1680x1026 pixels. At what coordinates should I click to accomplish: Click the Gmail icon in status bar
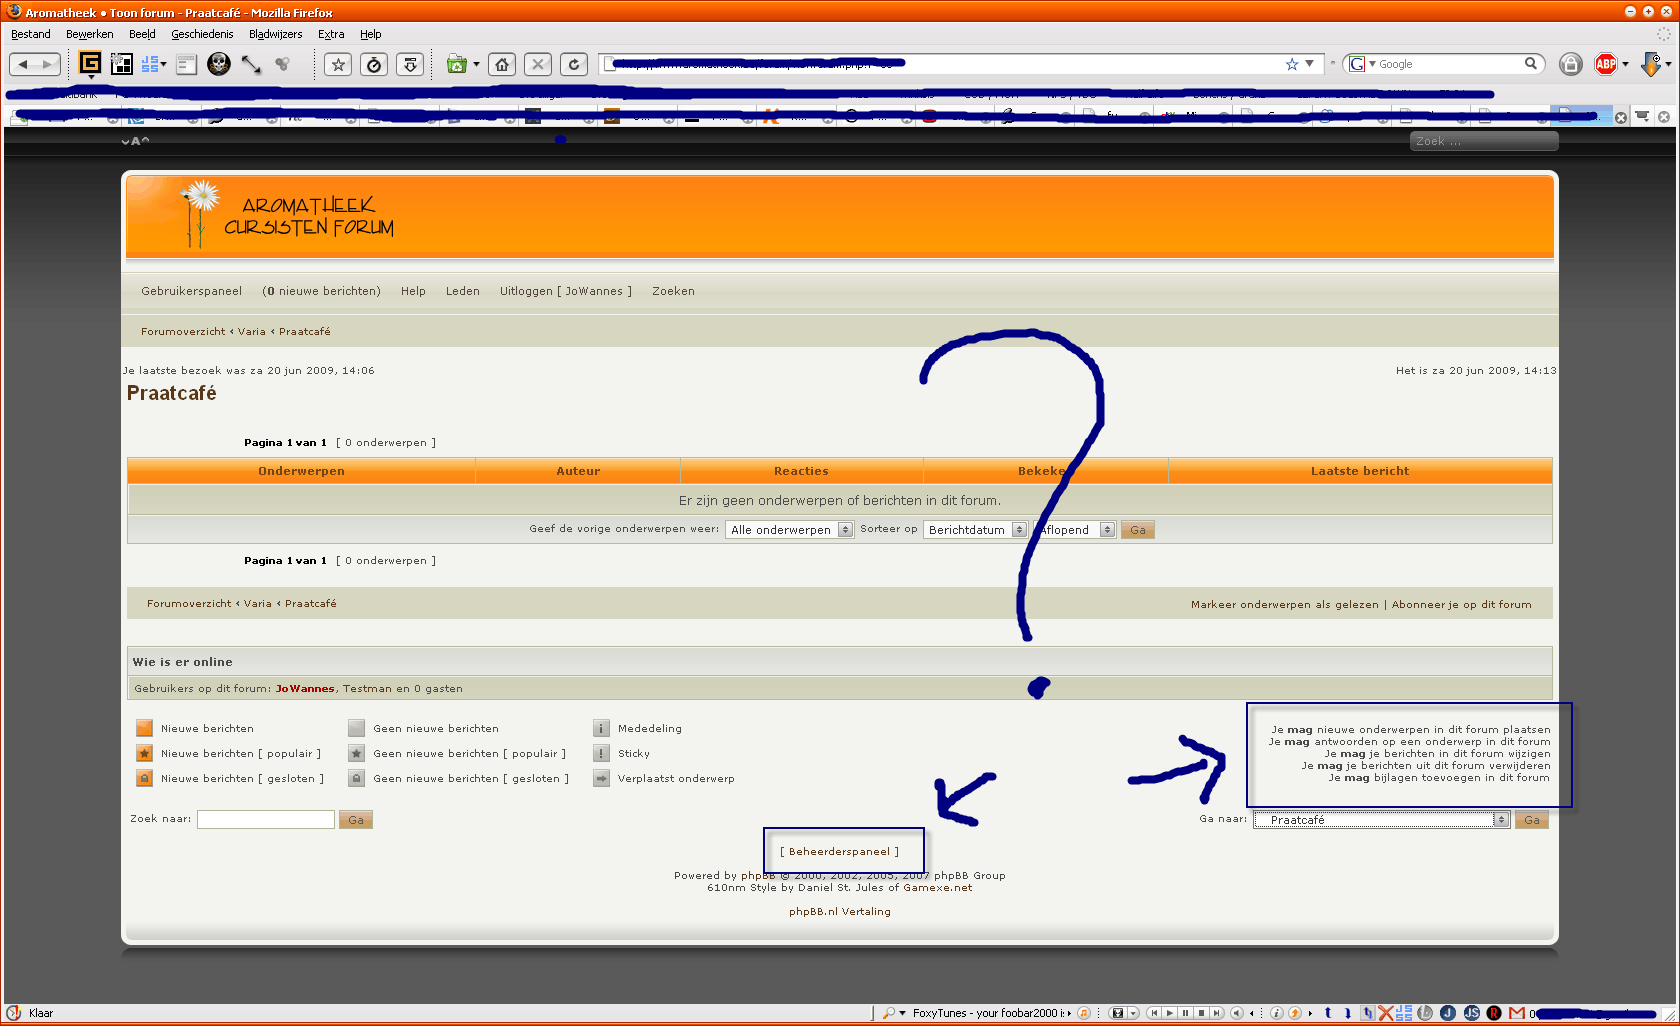[1517, 1013]
